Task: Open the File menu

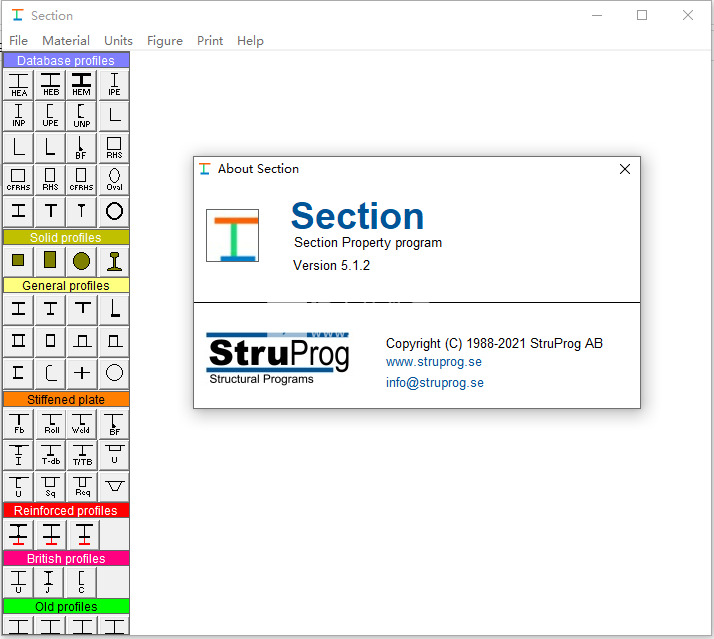Action: (18, 41)
